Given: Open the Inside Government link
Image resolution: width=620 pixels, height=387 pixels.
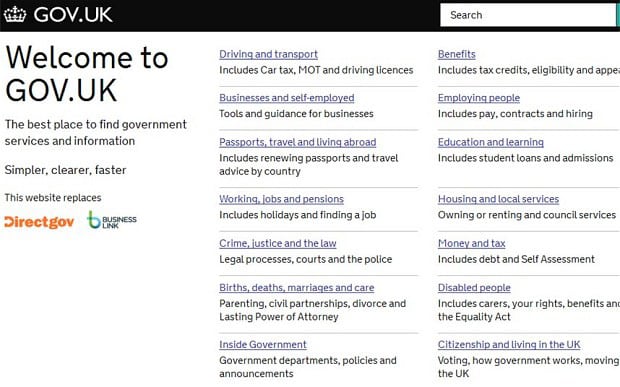Looking at the screenshot, I should coord(263,344).
